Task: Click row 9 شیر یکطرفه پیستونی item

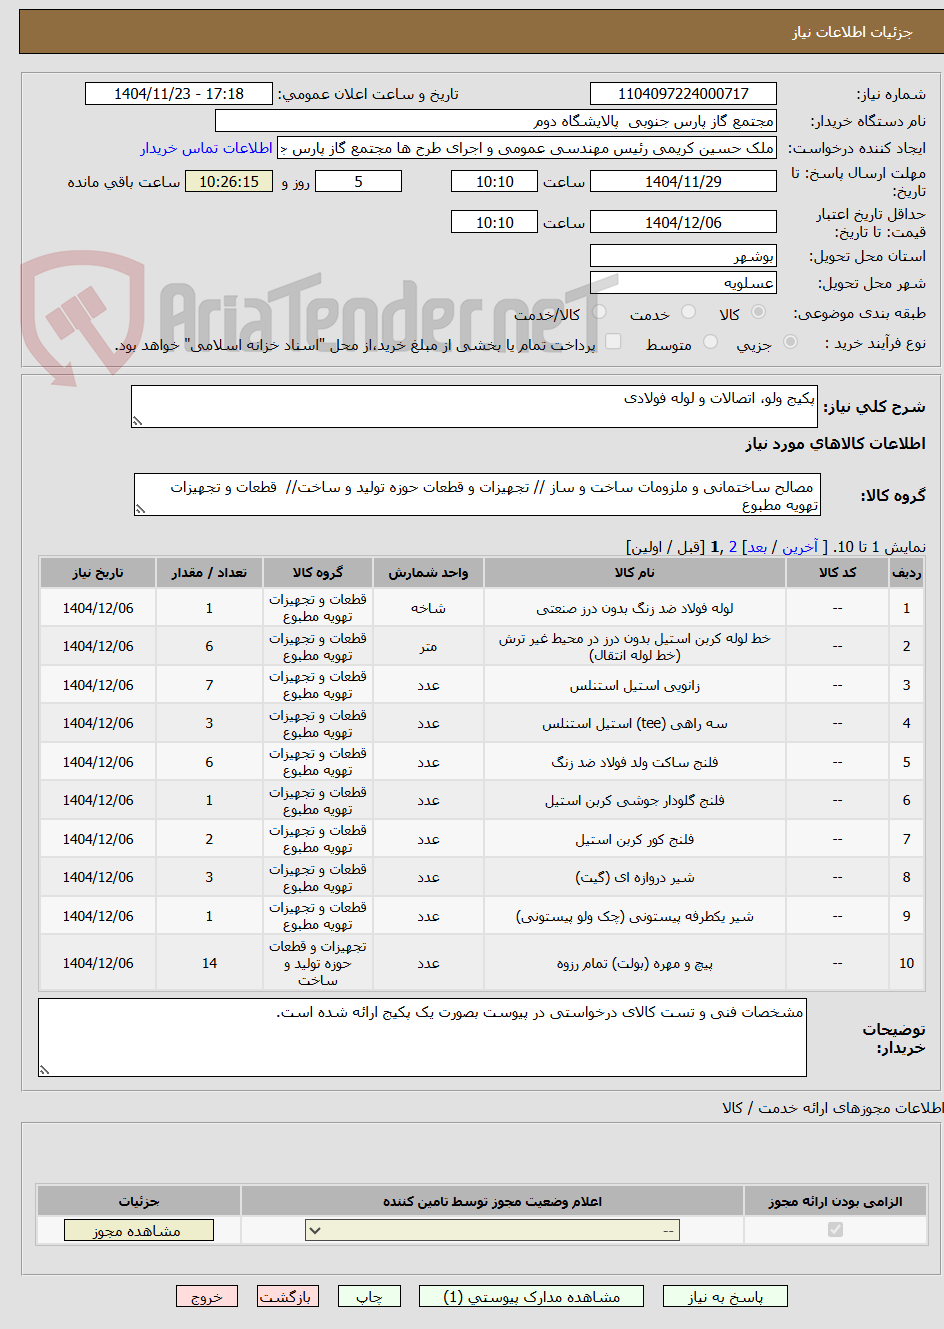Action: [635, 916]
